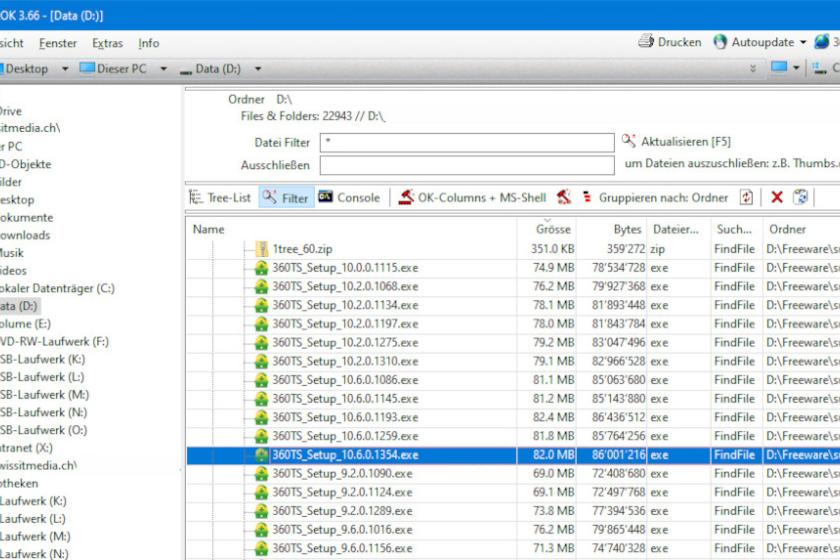Image resolution: width=840 pixels, height=560 pixels.
Task: Click the icon of 360TS_Setup_10.6.0.1193.exe
Action: tap(261, 417)
